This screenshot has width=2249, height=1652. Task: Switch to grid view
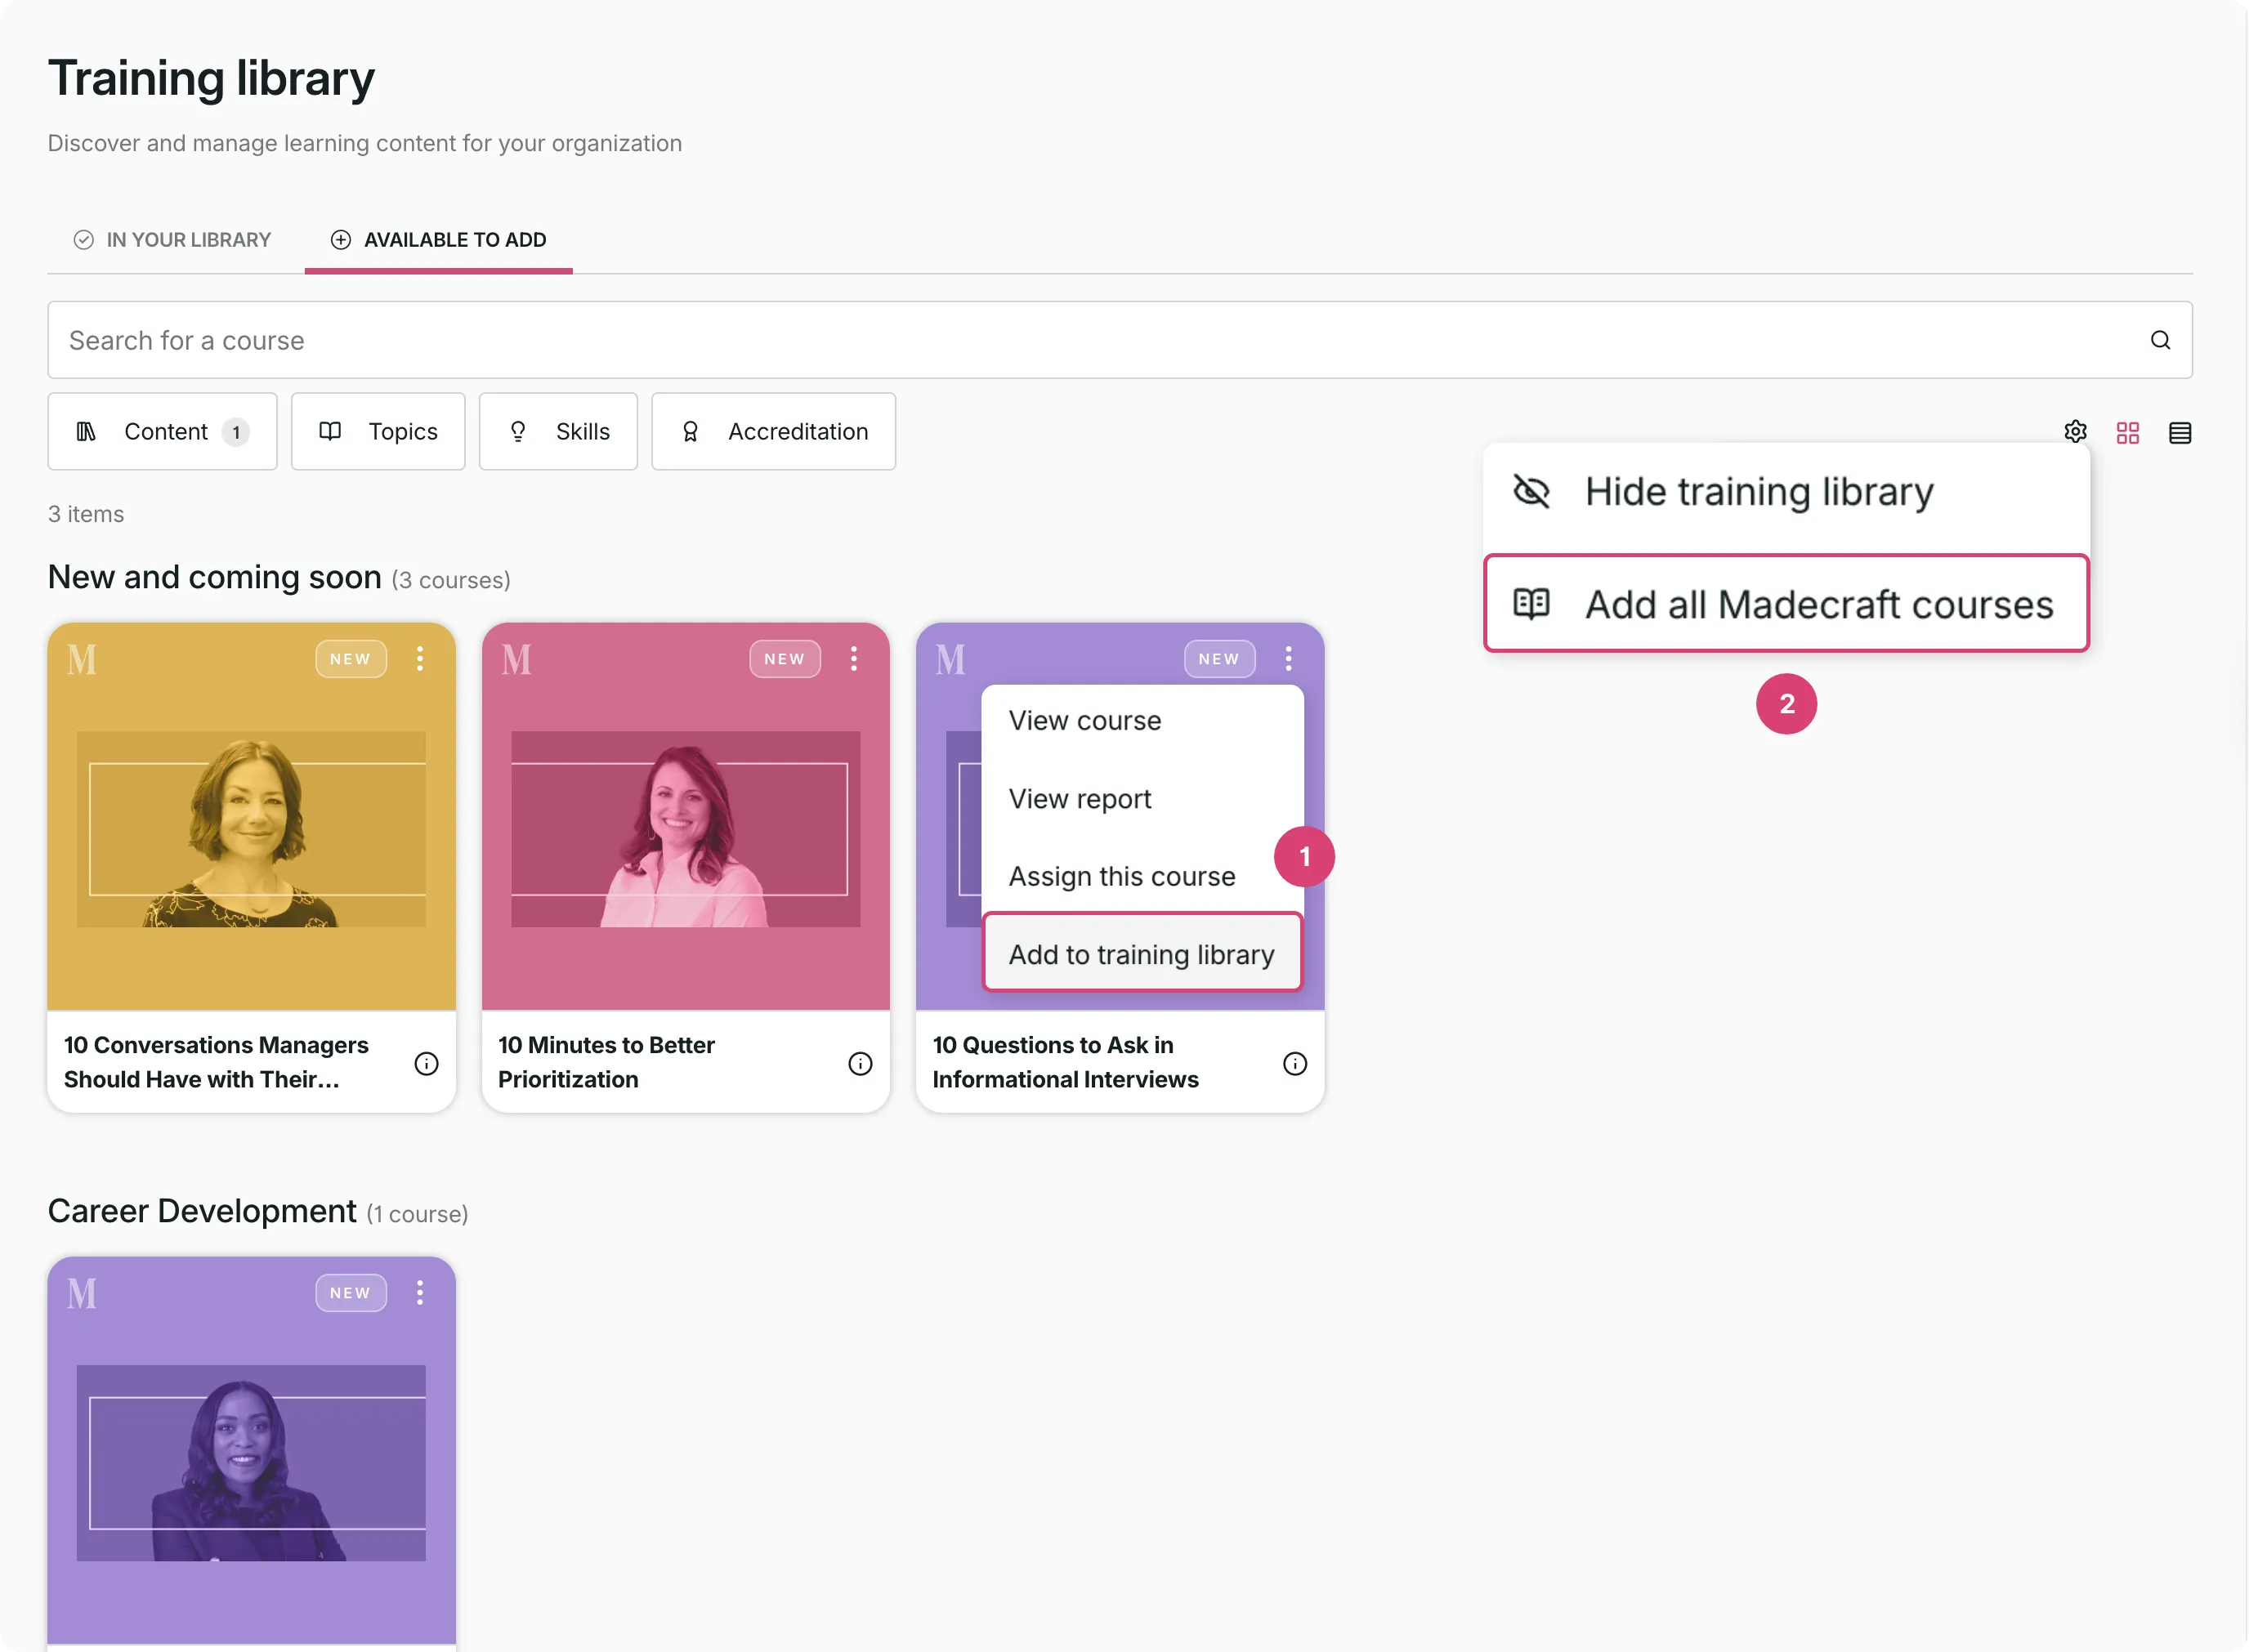(2128, 431)
